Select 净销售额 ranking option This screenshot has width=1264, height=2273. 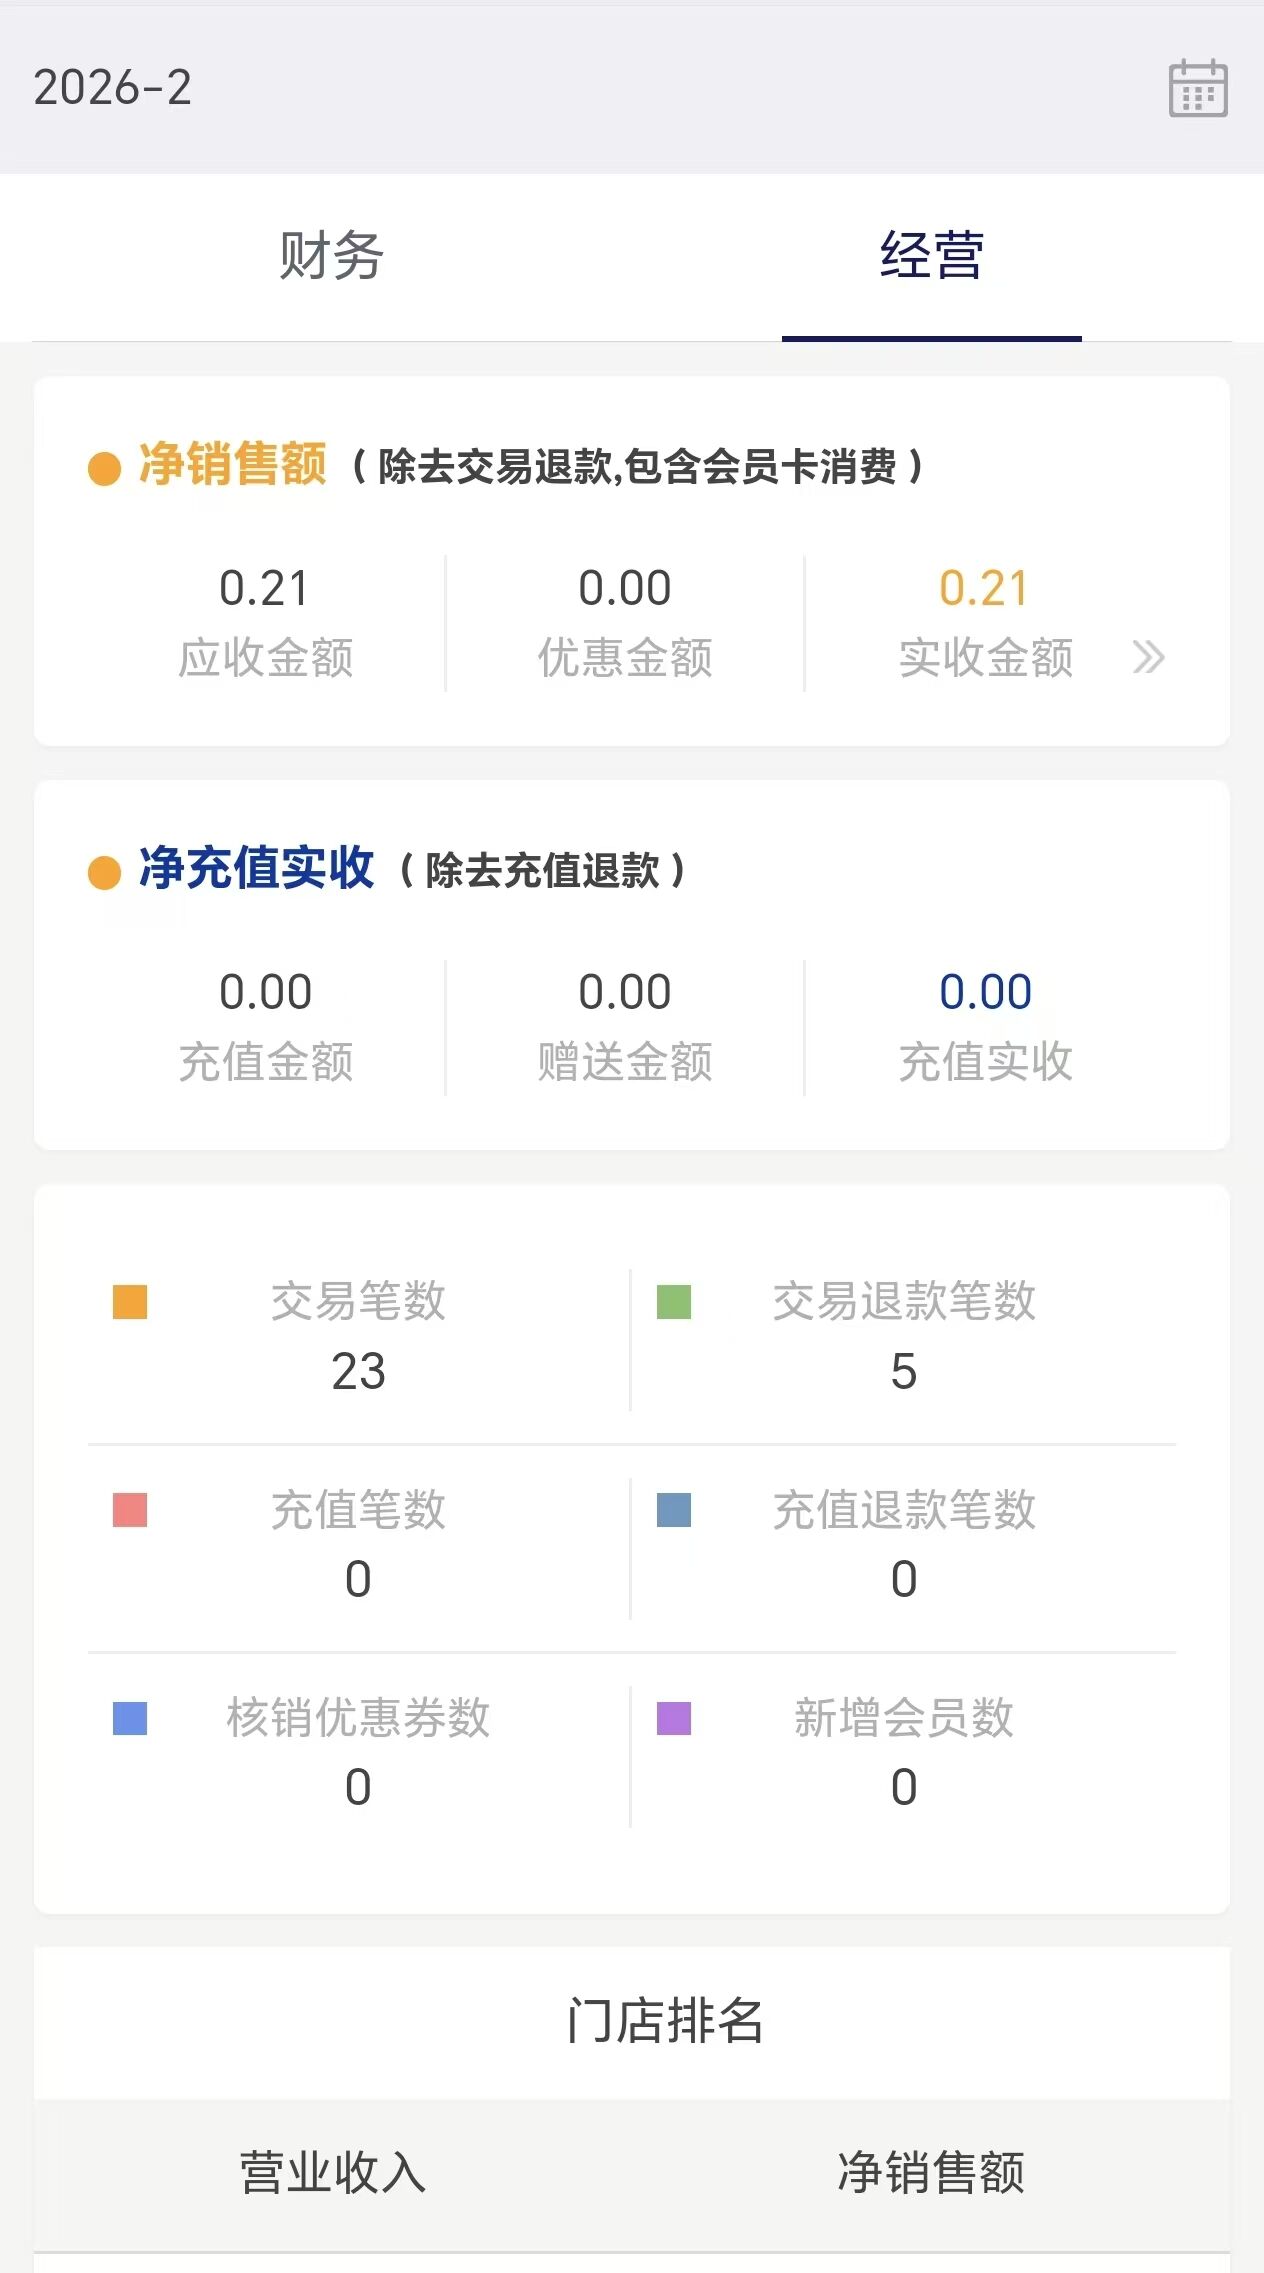[931, 2173]
